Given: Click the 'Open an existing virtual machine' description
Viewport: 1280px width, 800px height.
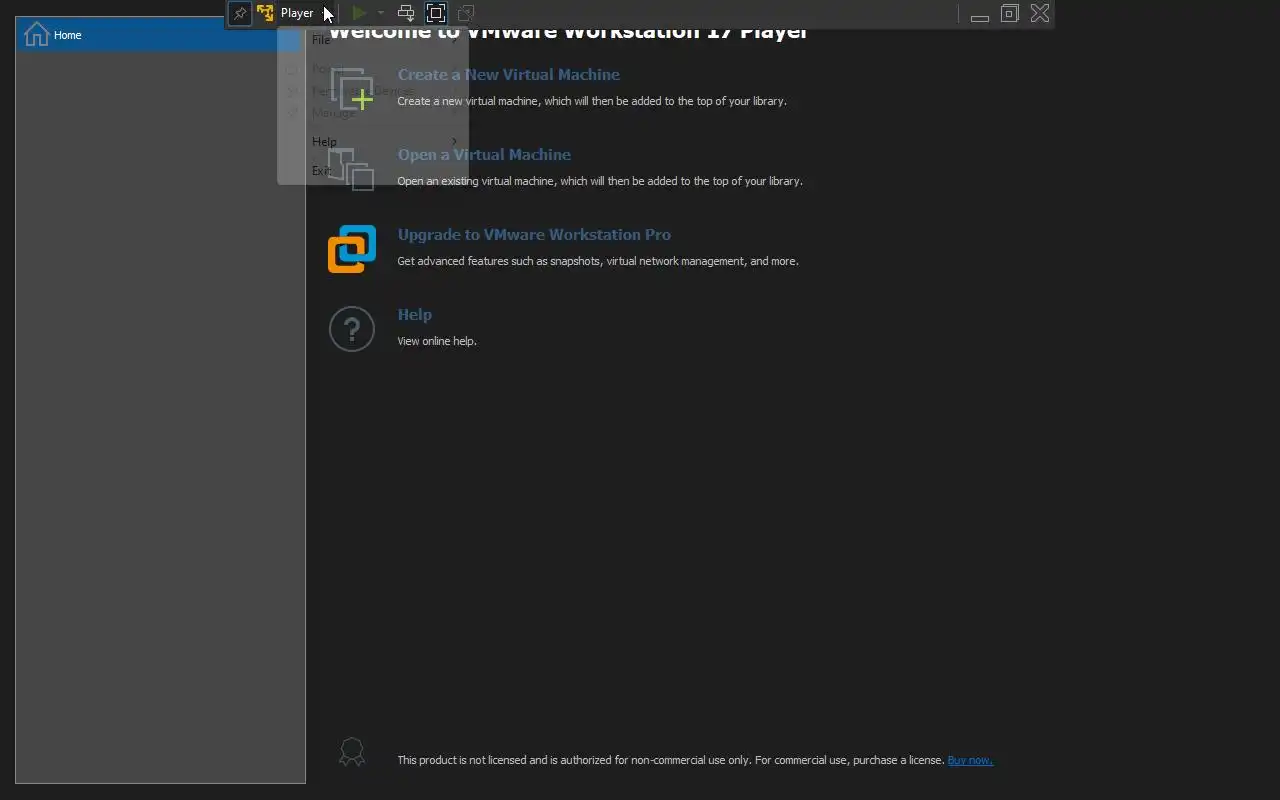Looking at the screenshot, I should [600, 181].
